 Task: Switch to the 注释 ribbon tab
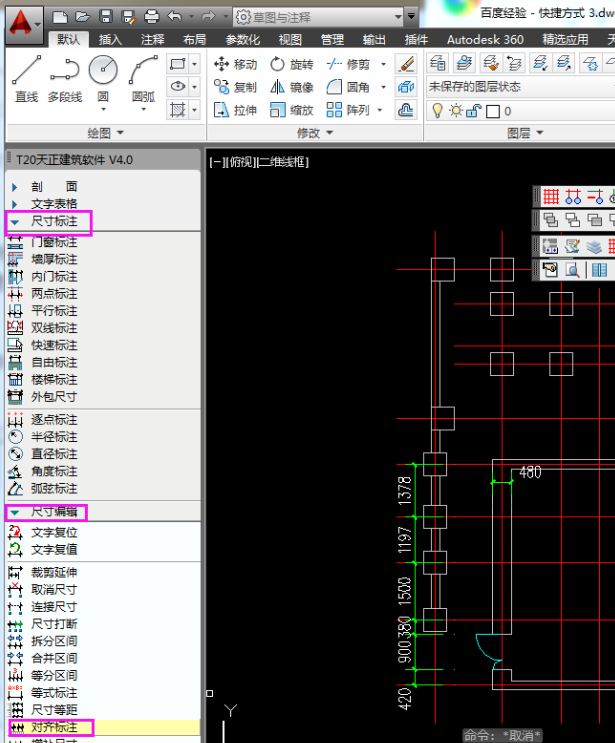point(152,40)
